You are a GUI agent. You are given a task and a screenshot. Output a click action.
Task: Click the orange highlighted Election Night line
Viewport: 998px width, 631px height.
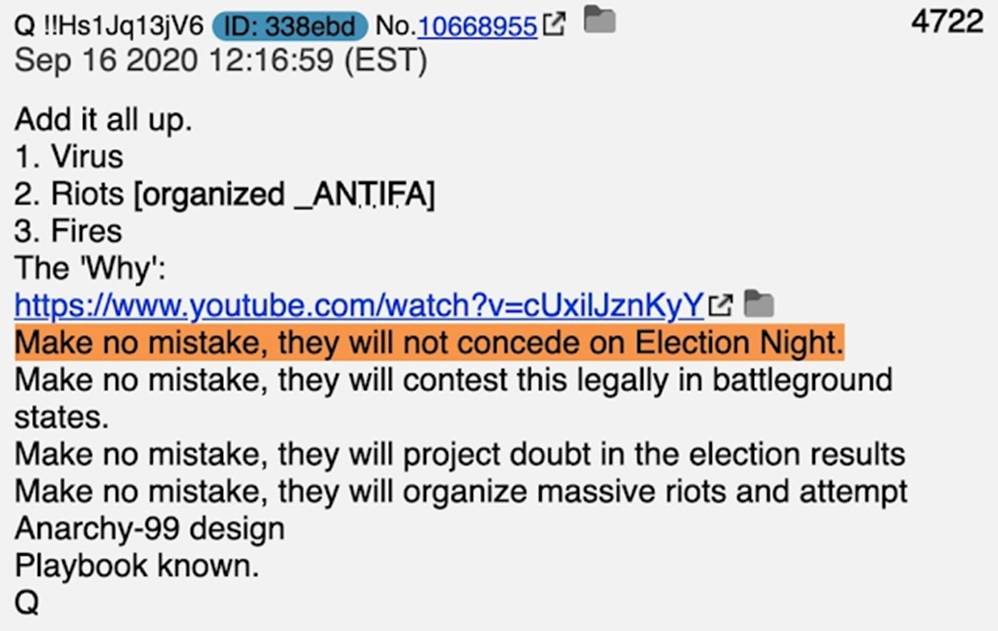coord(429,343)
